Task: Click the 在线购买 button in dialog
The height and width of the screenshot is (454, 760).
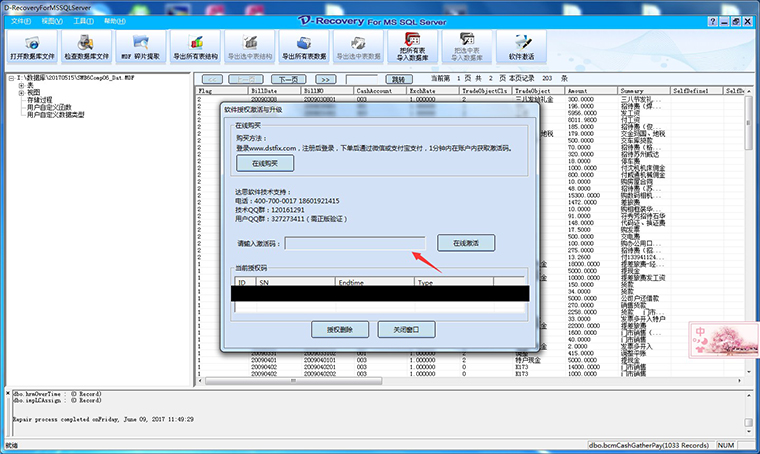Action: 265,163
